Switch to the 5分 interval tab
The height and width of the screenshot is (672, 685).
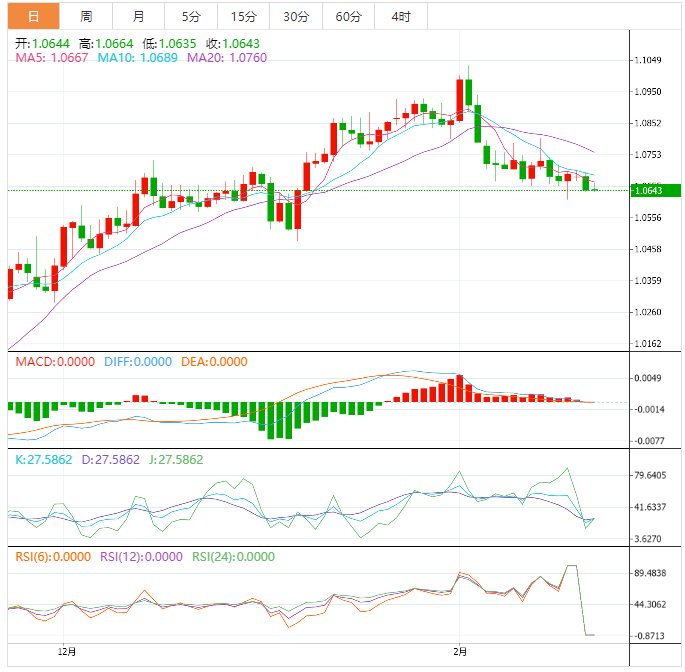pos(190,16)
